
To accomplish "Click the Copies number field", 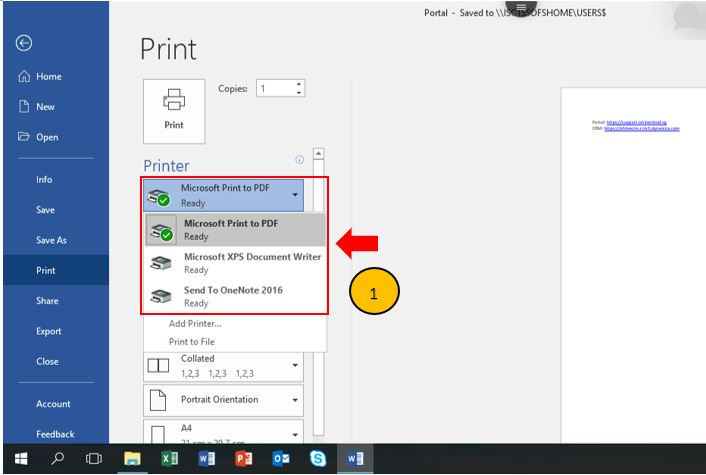I will 276,88.
